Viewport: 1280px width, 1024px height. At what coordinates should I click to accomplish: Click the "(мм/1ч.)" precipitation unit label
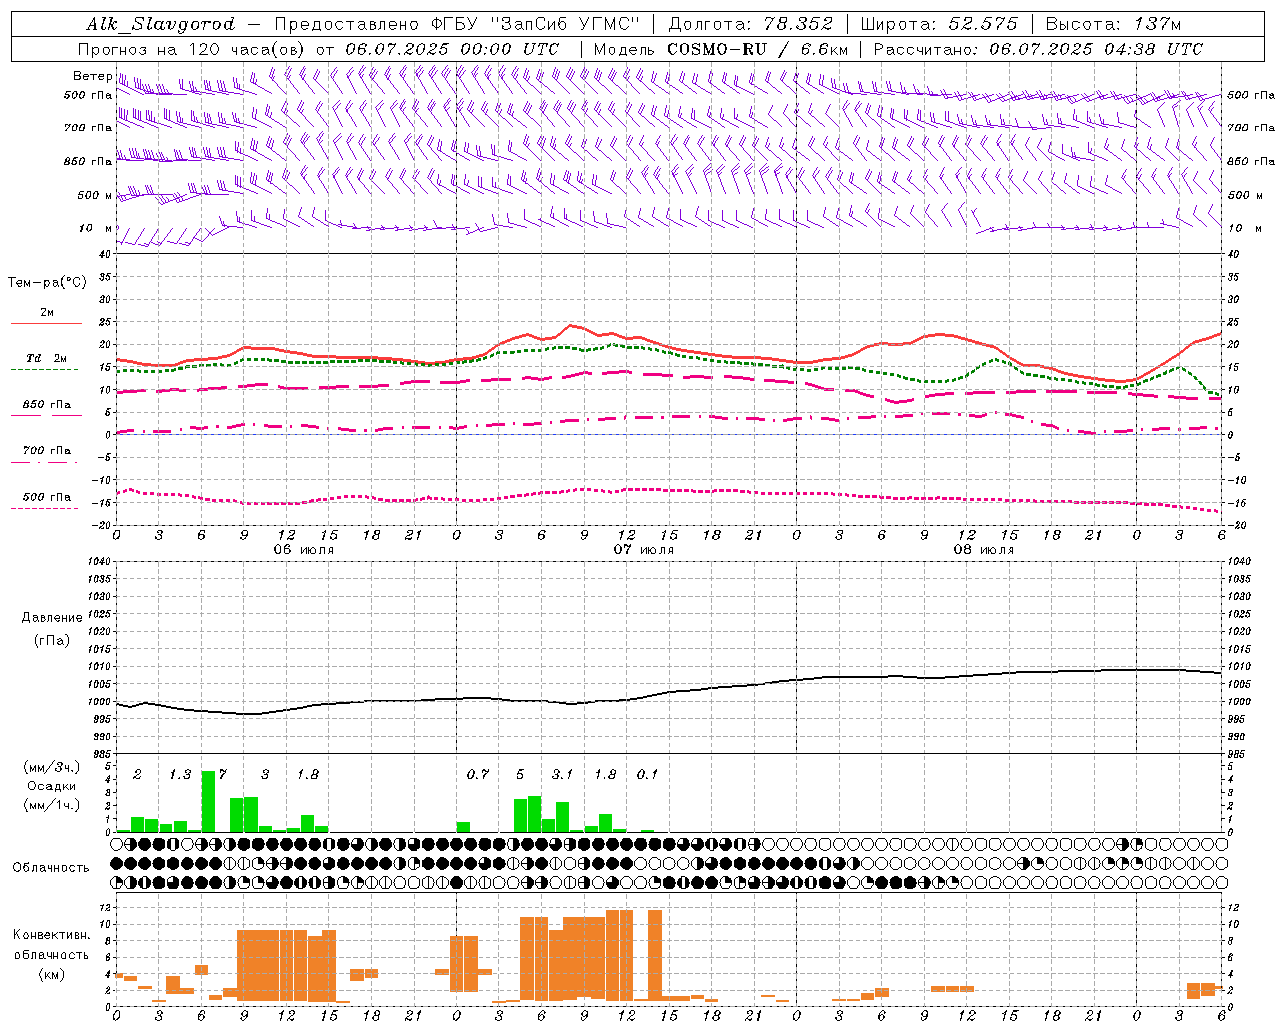51,805
